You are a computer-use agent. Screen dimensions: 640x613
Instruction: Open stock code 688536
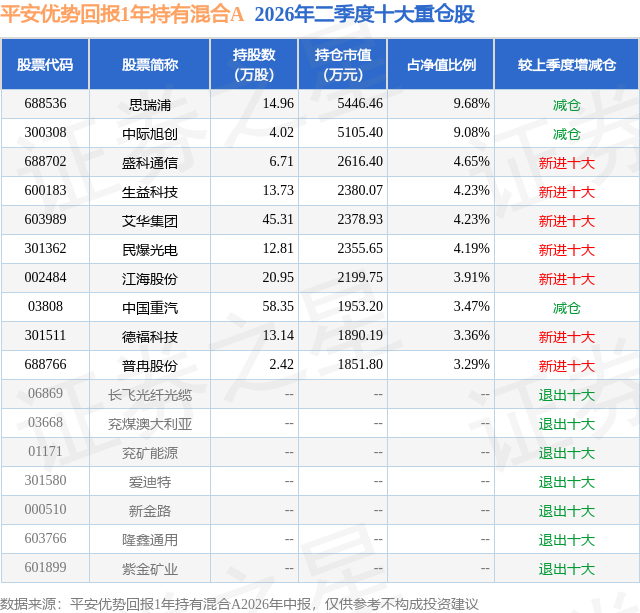point(45,104)
